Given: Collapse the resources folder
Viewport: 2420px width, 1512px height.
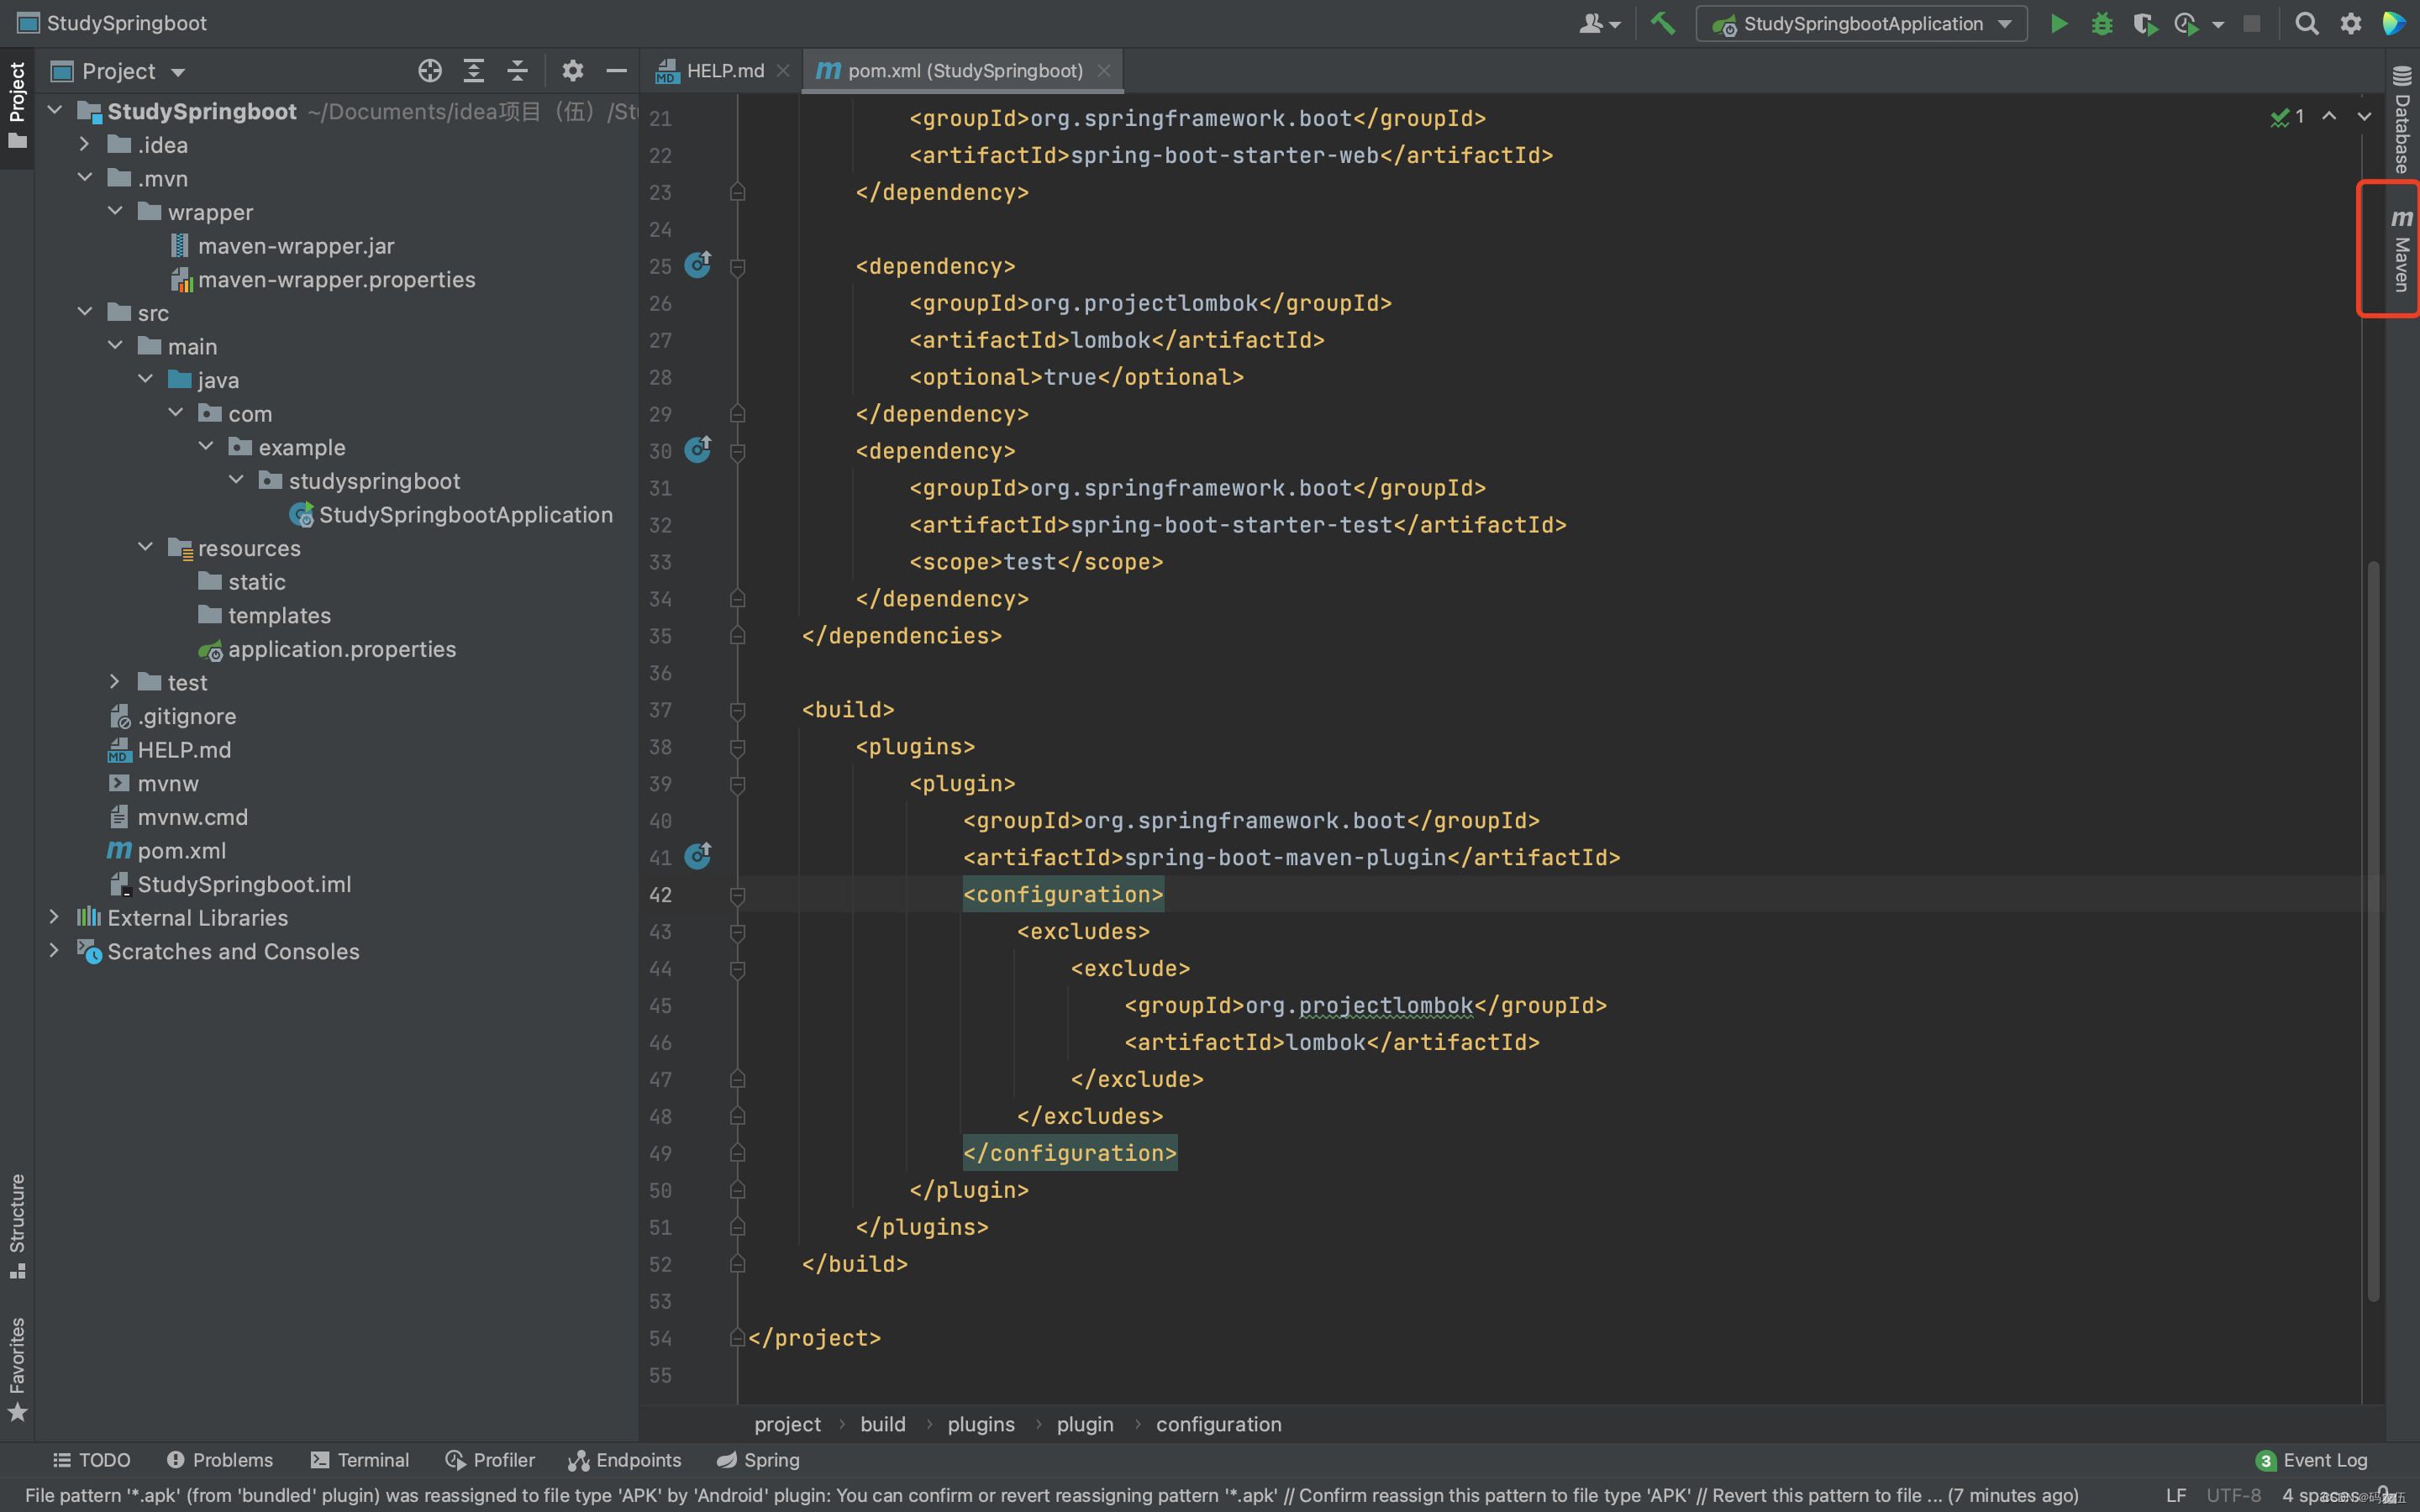Looking at the screenshot, I should tap(146, 547).
